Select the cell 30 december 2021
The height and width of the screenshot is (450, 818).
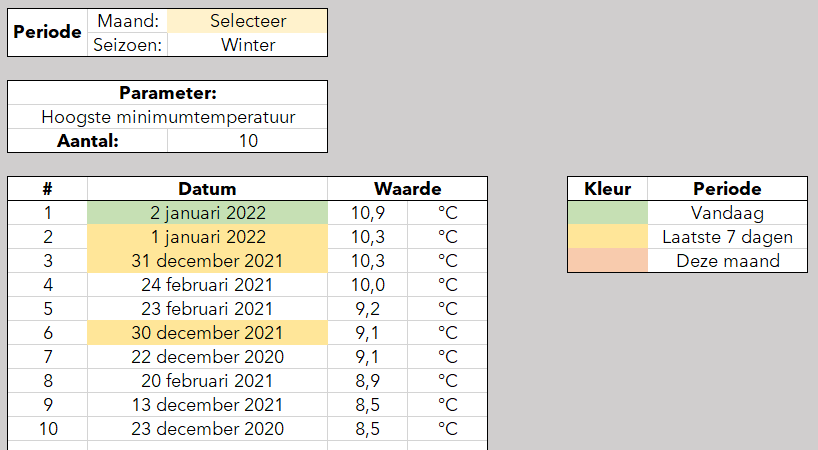[x=207, y=333]
